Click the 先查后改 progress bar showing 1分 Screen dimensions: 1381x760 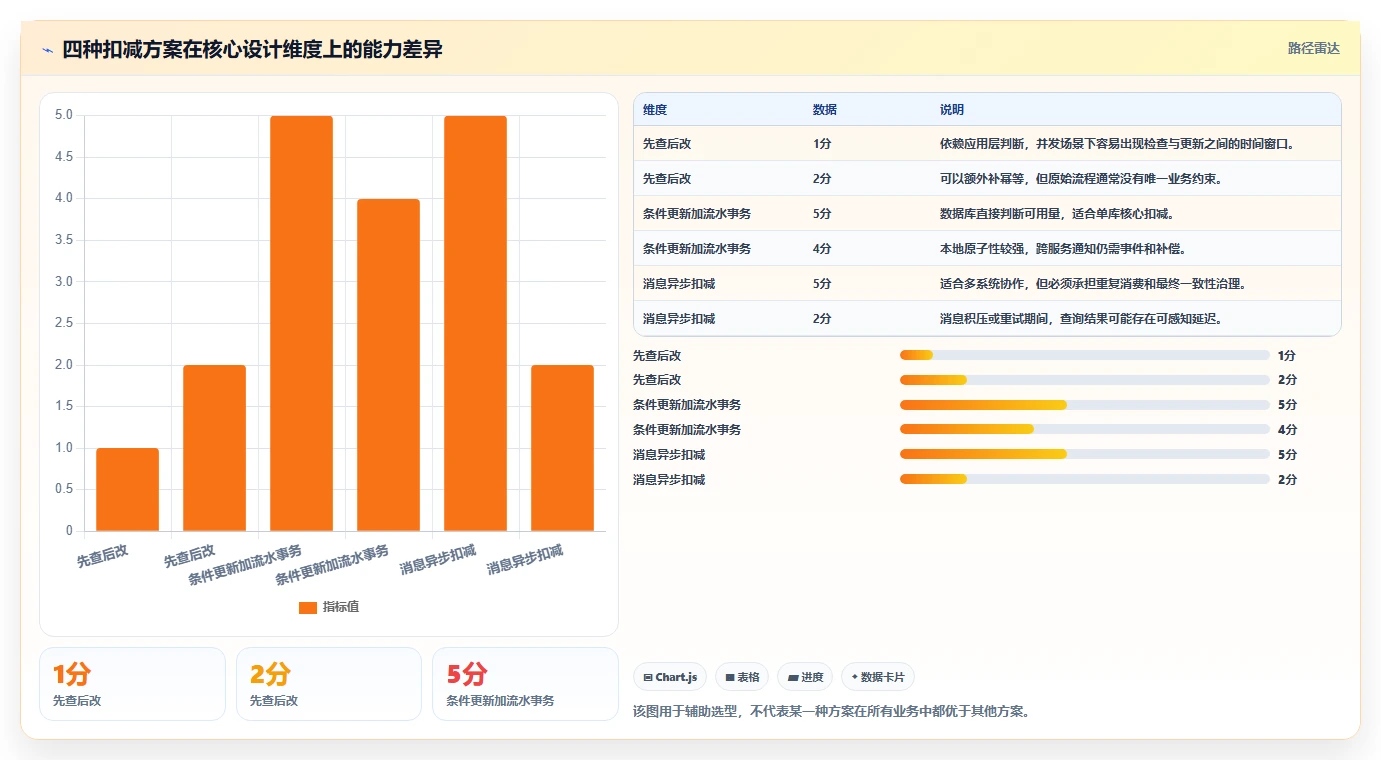click(x=1085, y=355)
